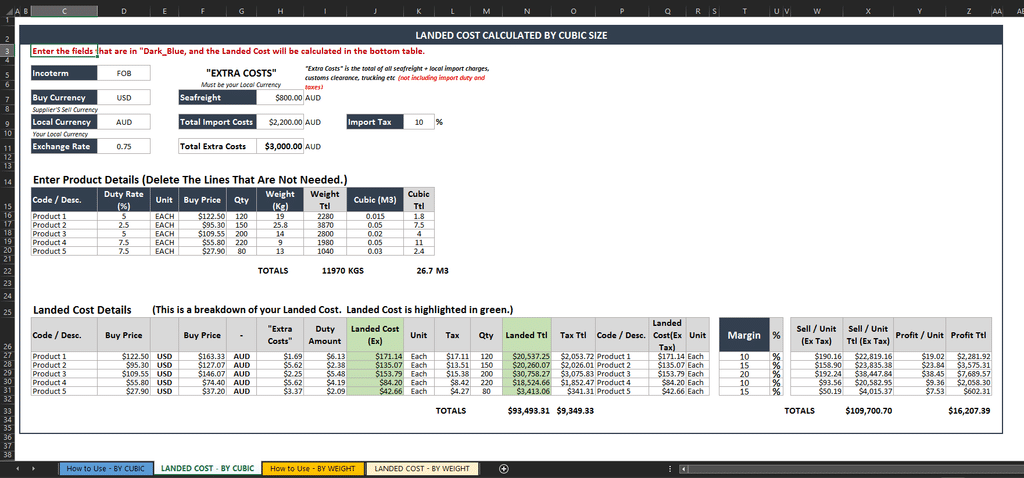Screen dimensions: 1024x478
Task: Click the total cubic '26.7 M3'
Action: click(x=431, y=270)
